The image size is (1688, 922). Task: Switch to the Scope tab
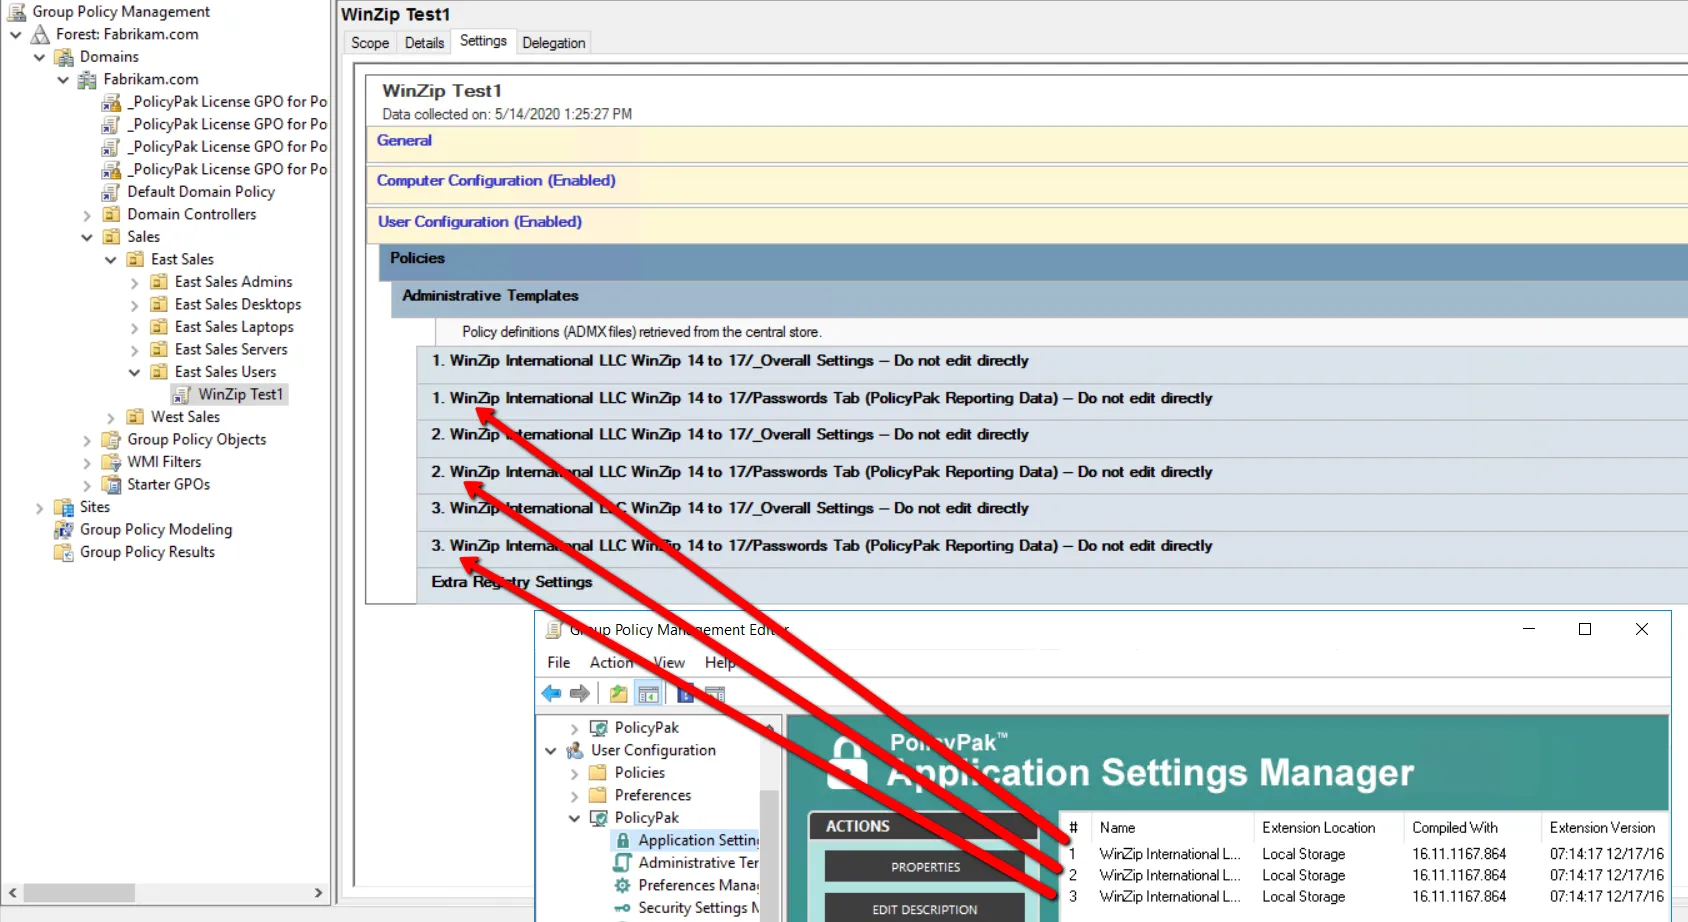(370, 43)
